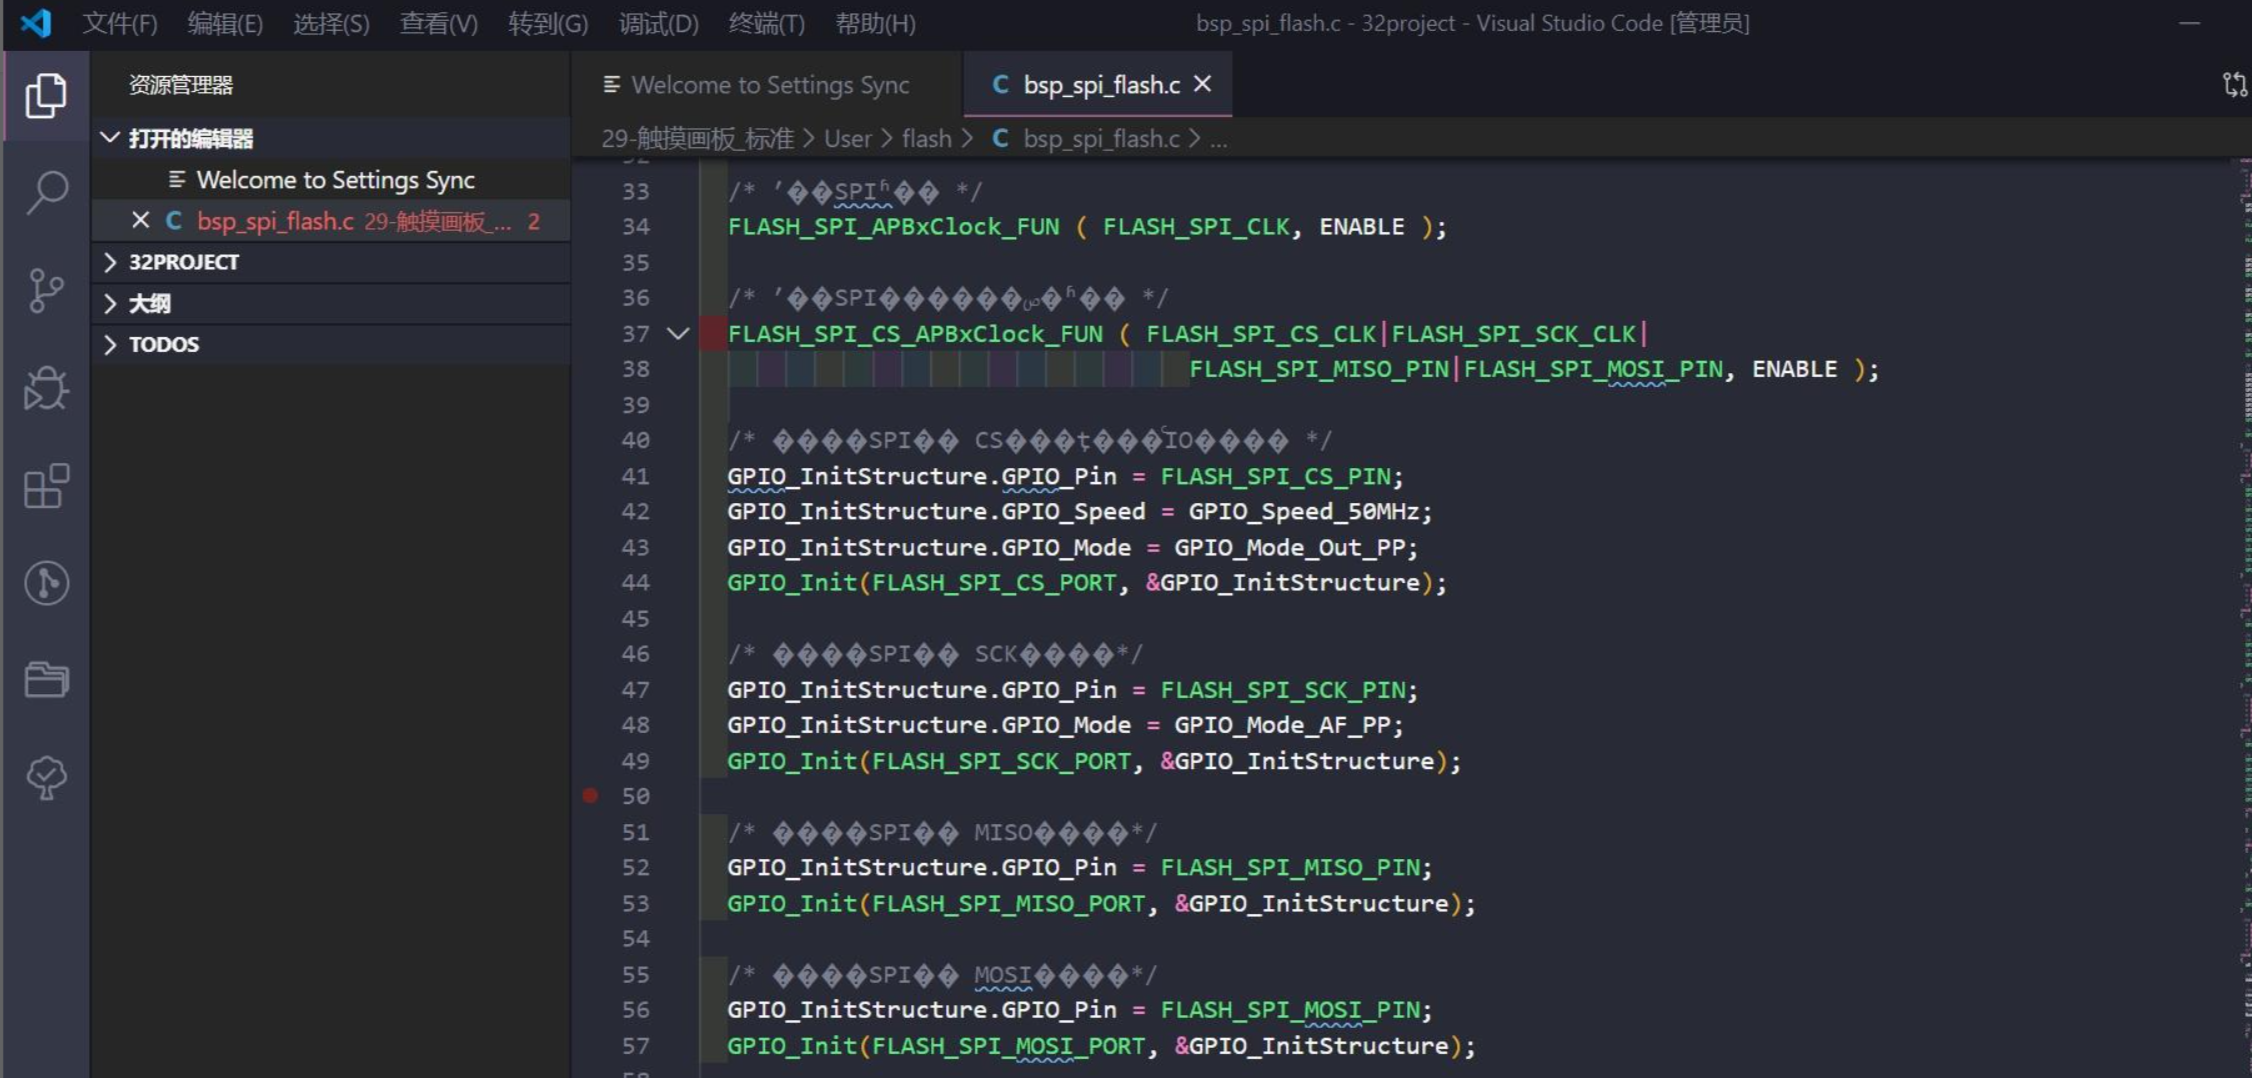
Task: Click FLASH_SPI_MOSI_PORT on line 57
Action: click(1007, 1045)
